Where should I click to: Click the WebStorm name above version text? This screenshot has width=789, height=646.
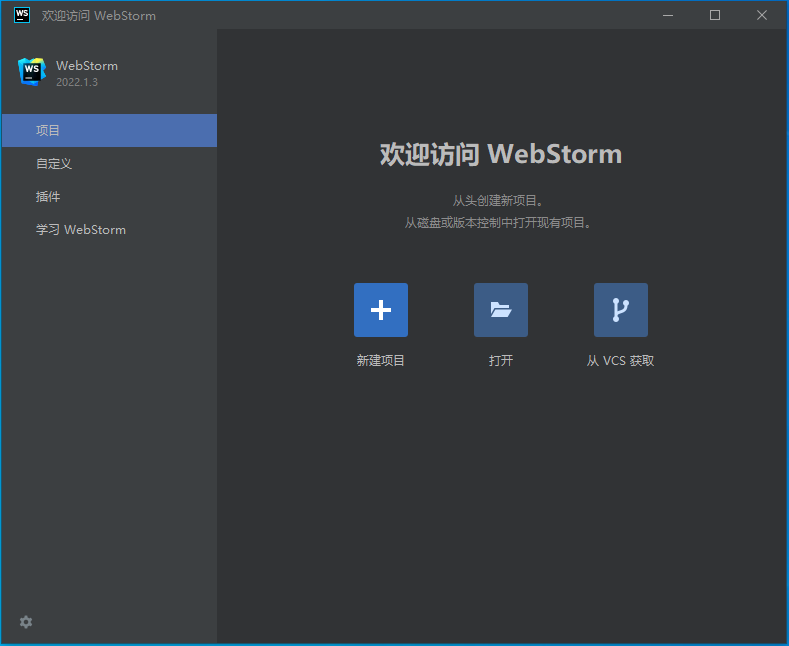tap(87, 66)
